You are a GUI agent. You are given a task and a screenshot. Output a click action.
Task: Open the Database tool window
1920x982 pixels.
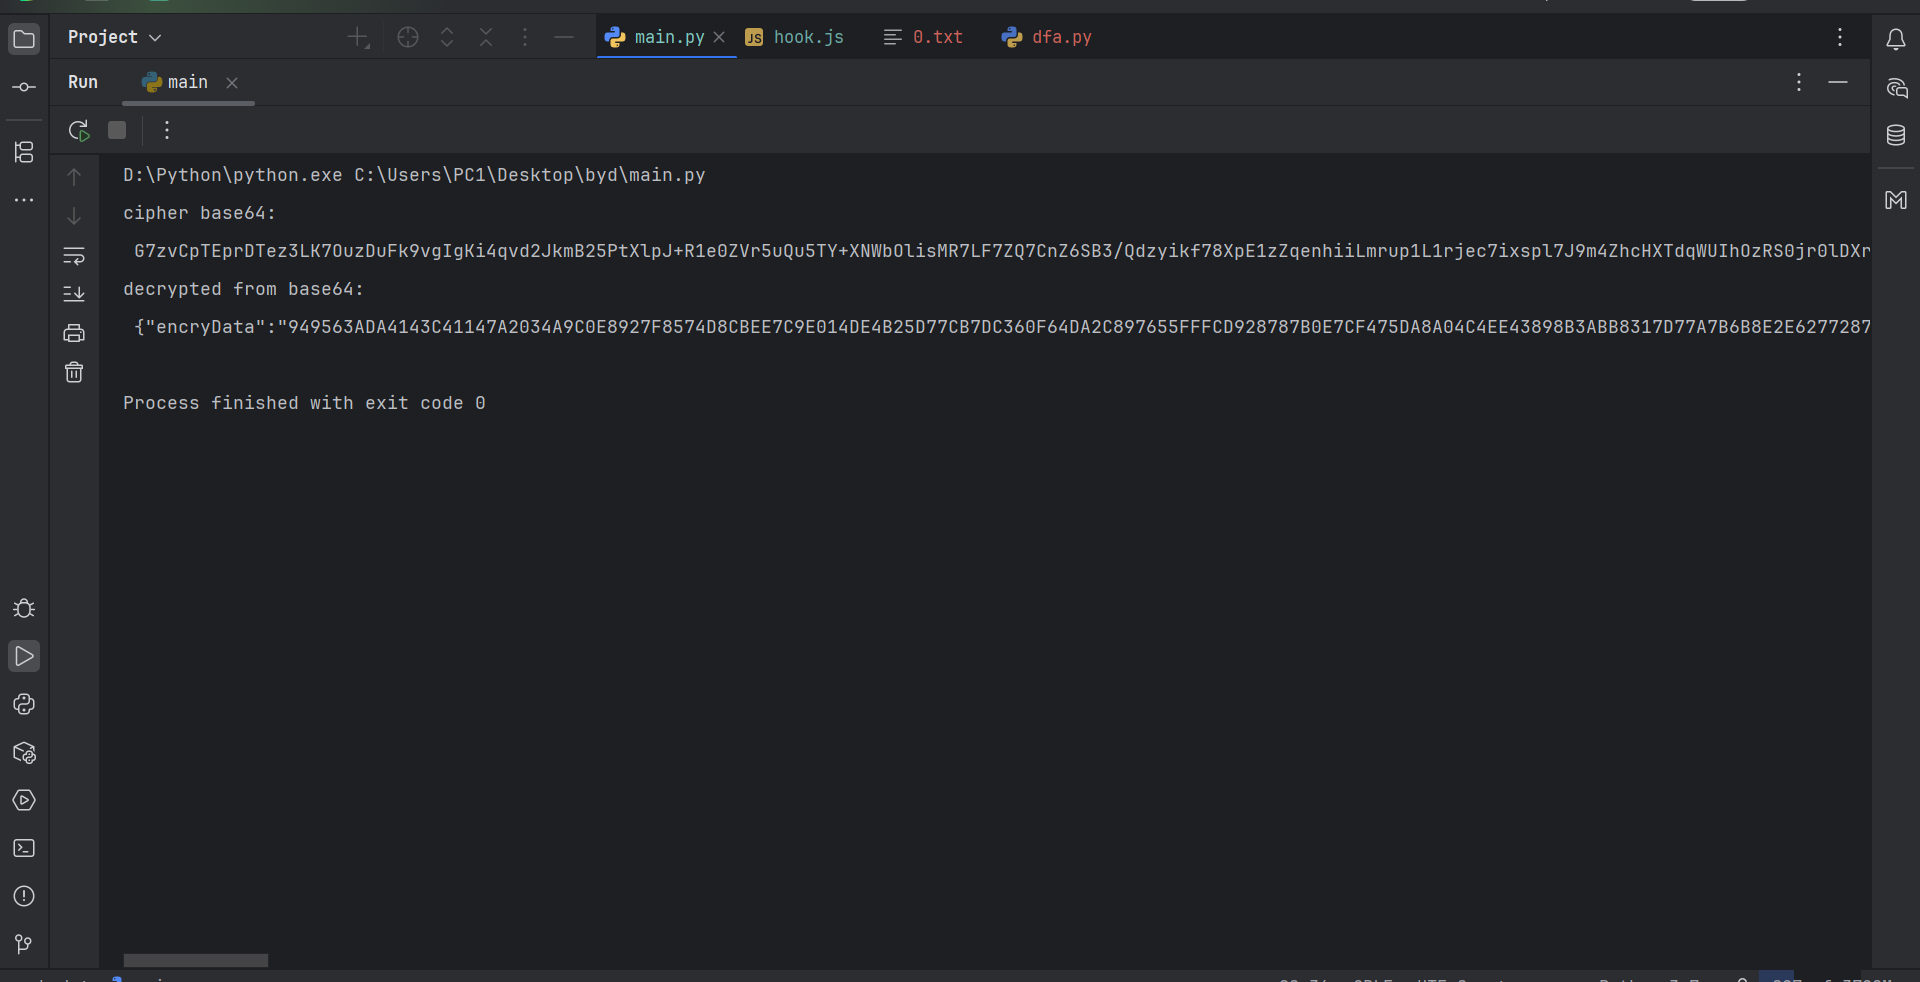pyautogui.click(x=1895, y=135)
